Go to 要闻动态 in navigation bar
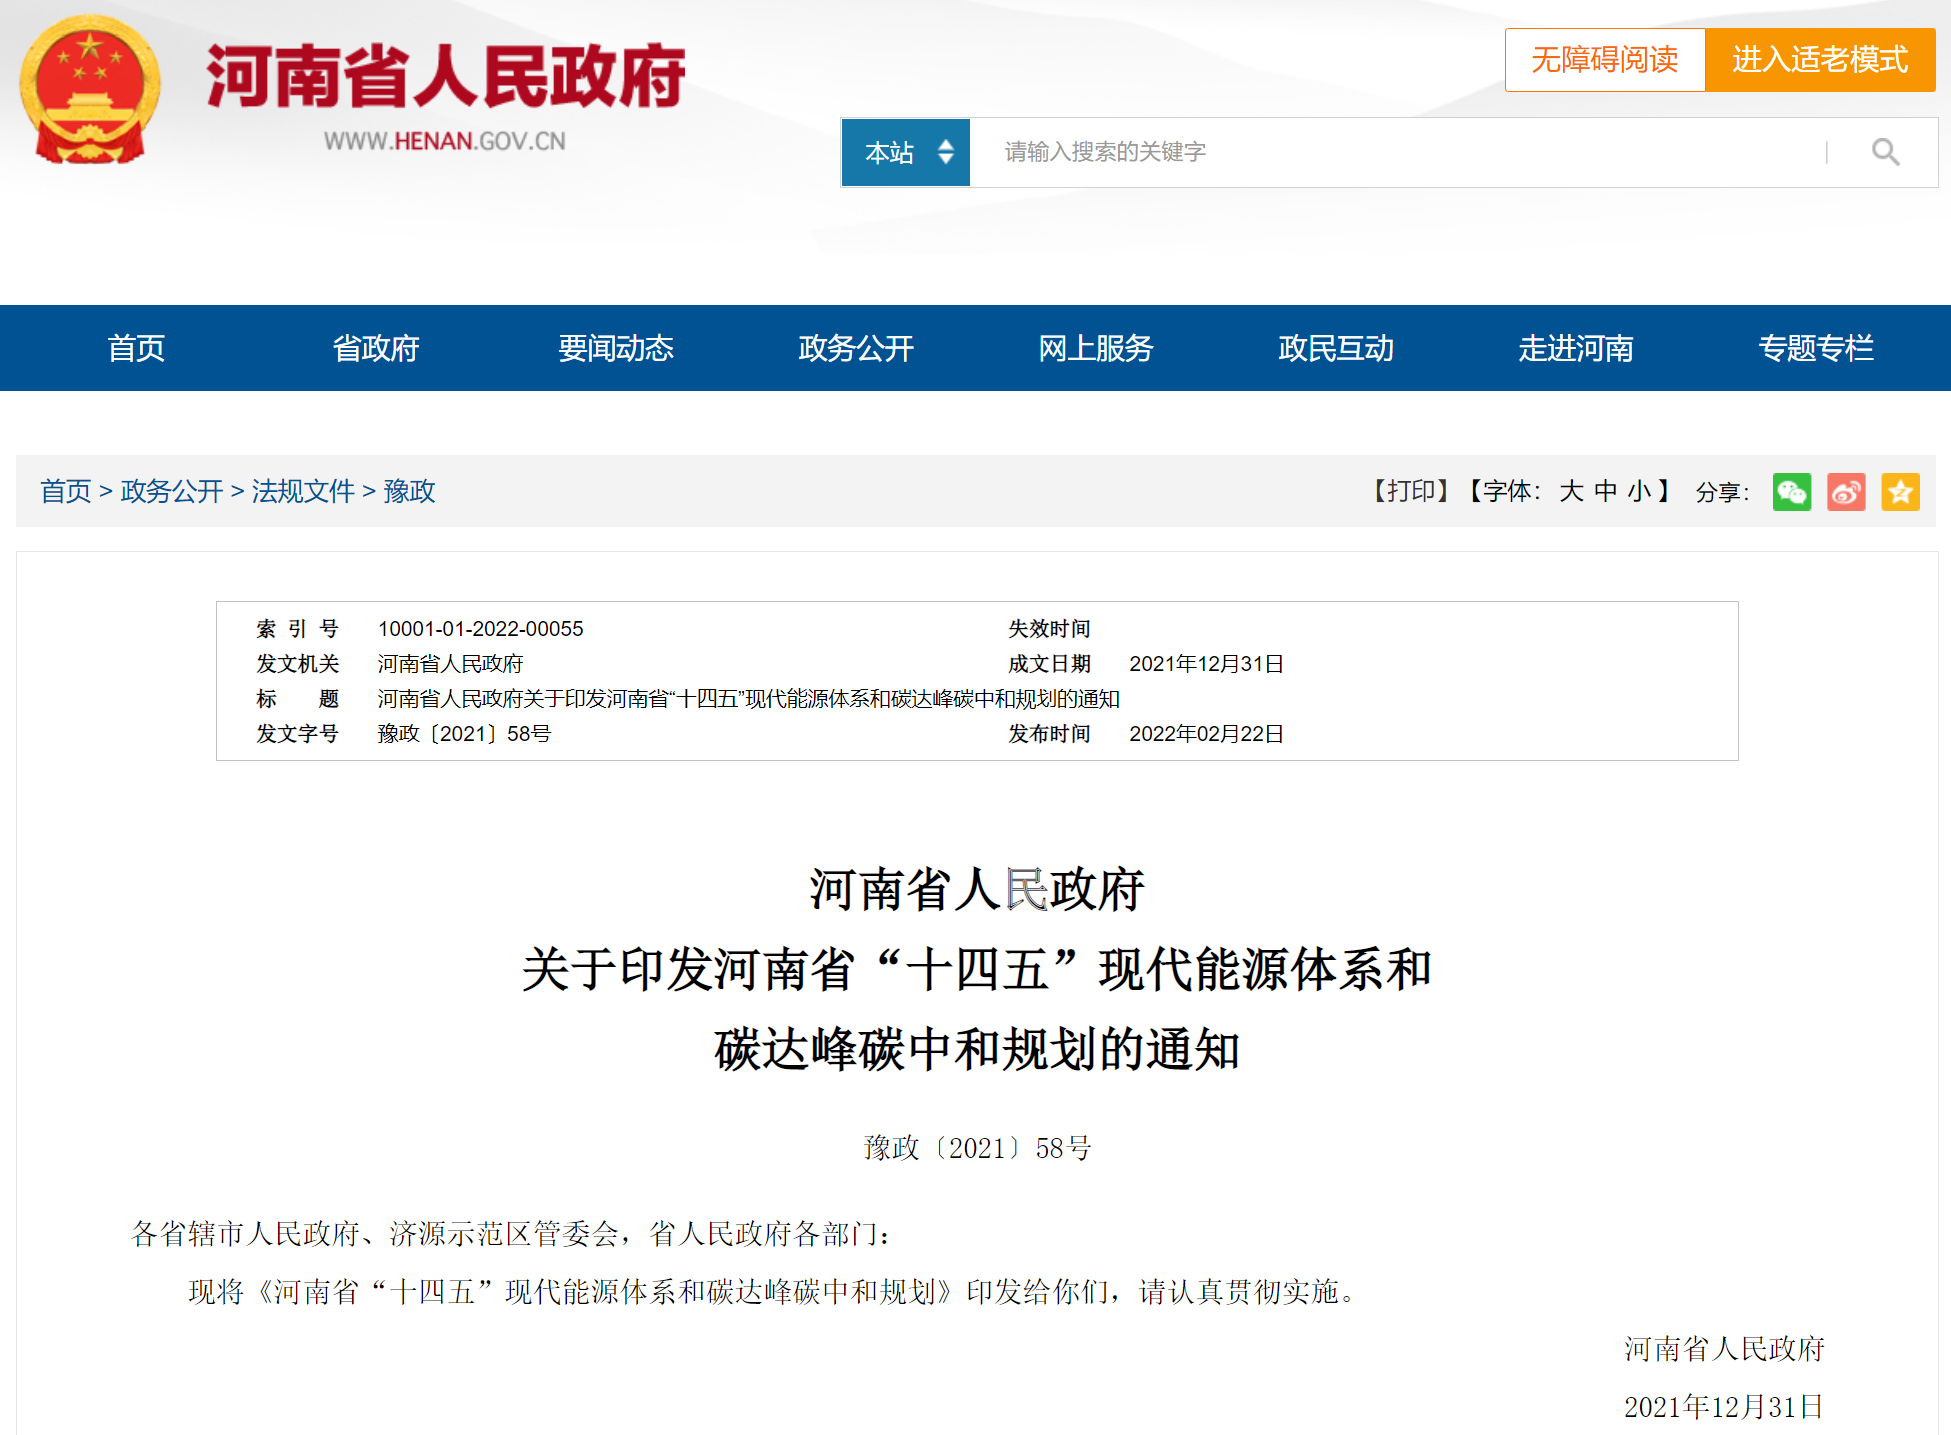The width and height of the screenshot is (1951, 1435). [616, 348]
